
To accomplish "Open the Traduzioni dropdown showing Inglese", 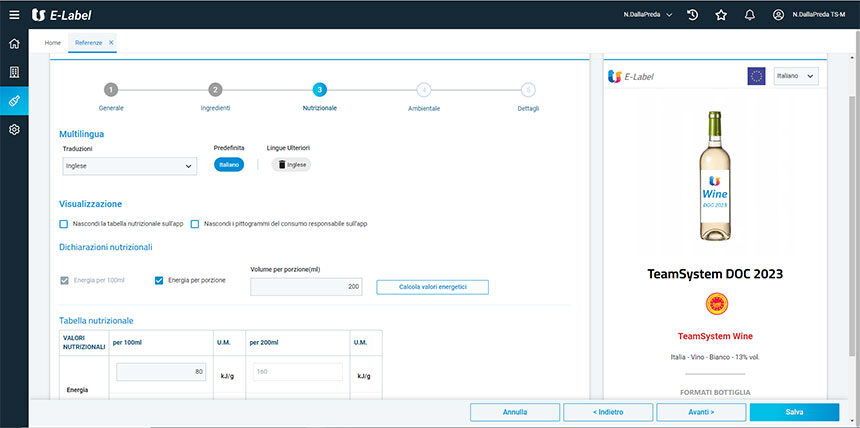I will (x=129, y=166).
